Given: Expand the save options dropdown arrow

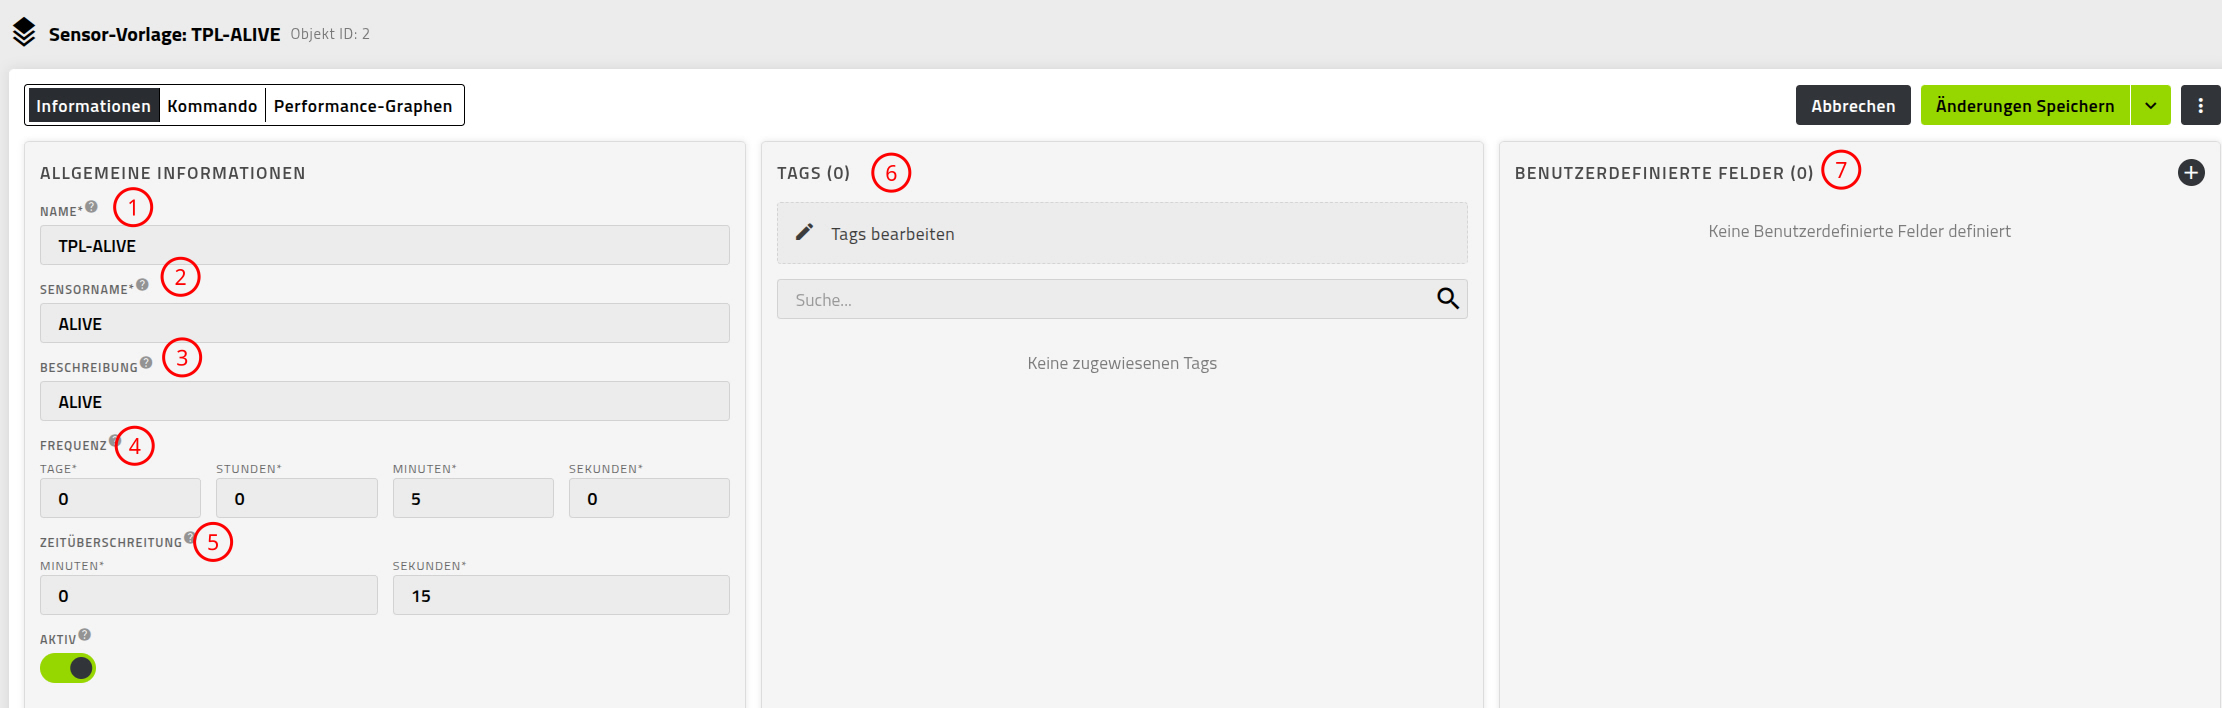Looking at the screenshot, I should coord(2150,105).
